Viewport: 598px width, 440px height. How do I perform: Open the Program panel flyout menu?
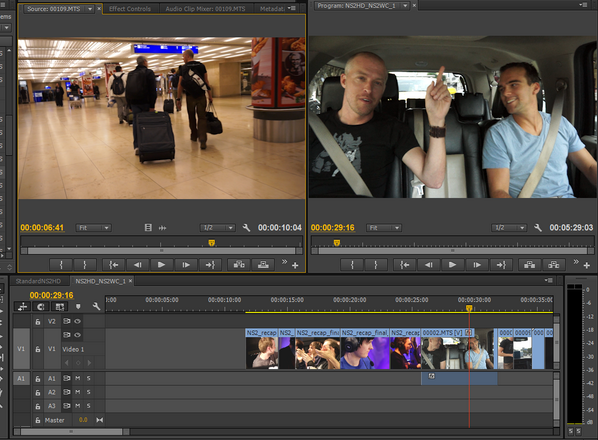584,5
